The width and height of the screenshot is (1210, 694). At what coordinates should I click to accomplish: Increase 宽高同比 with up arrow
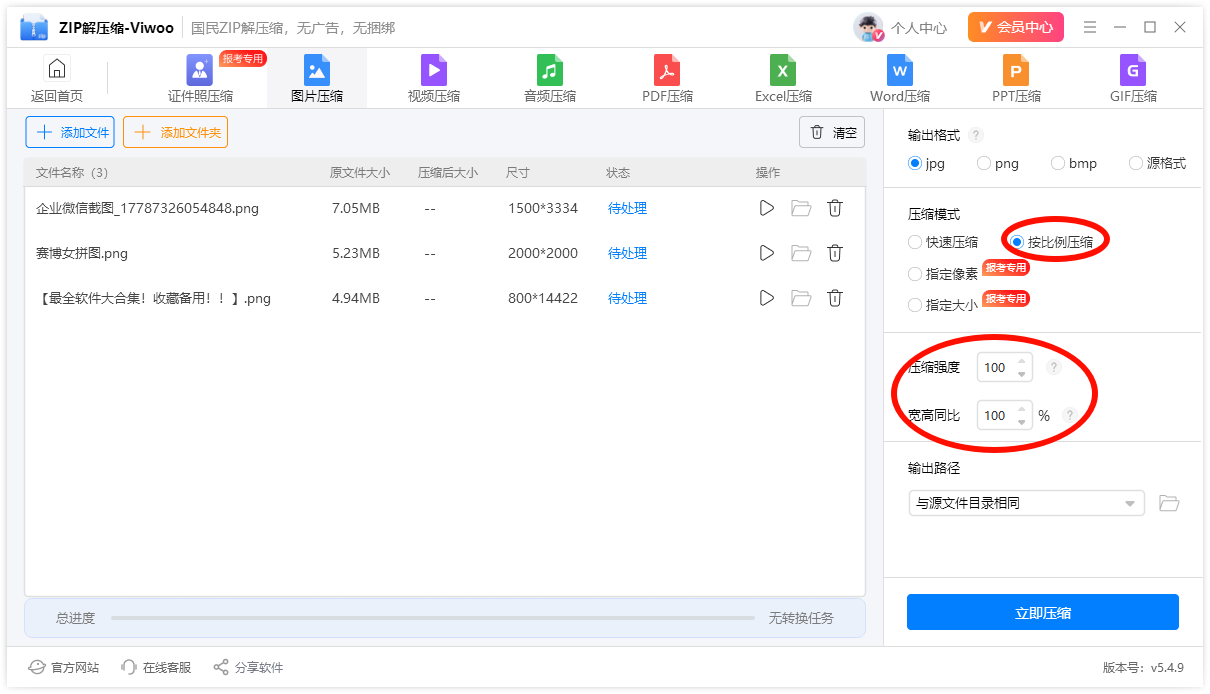point(1021,409)
